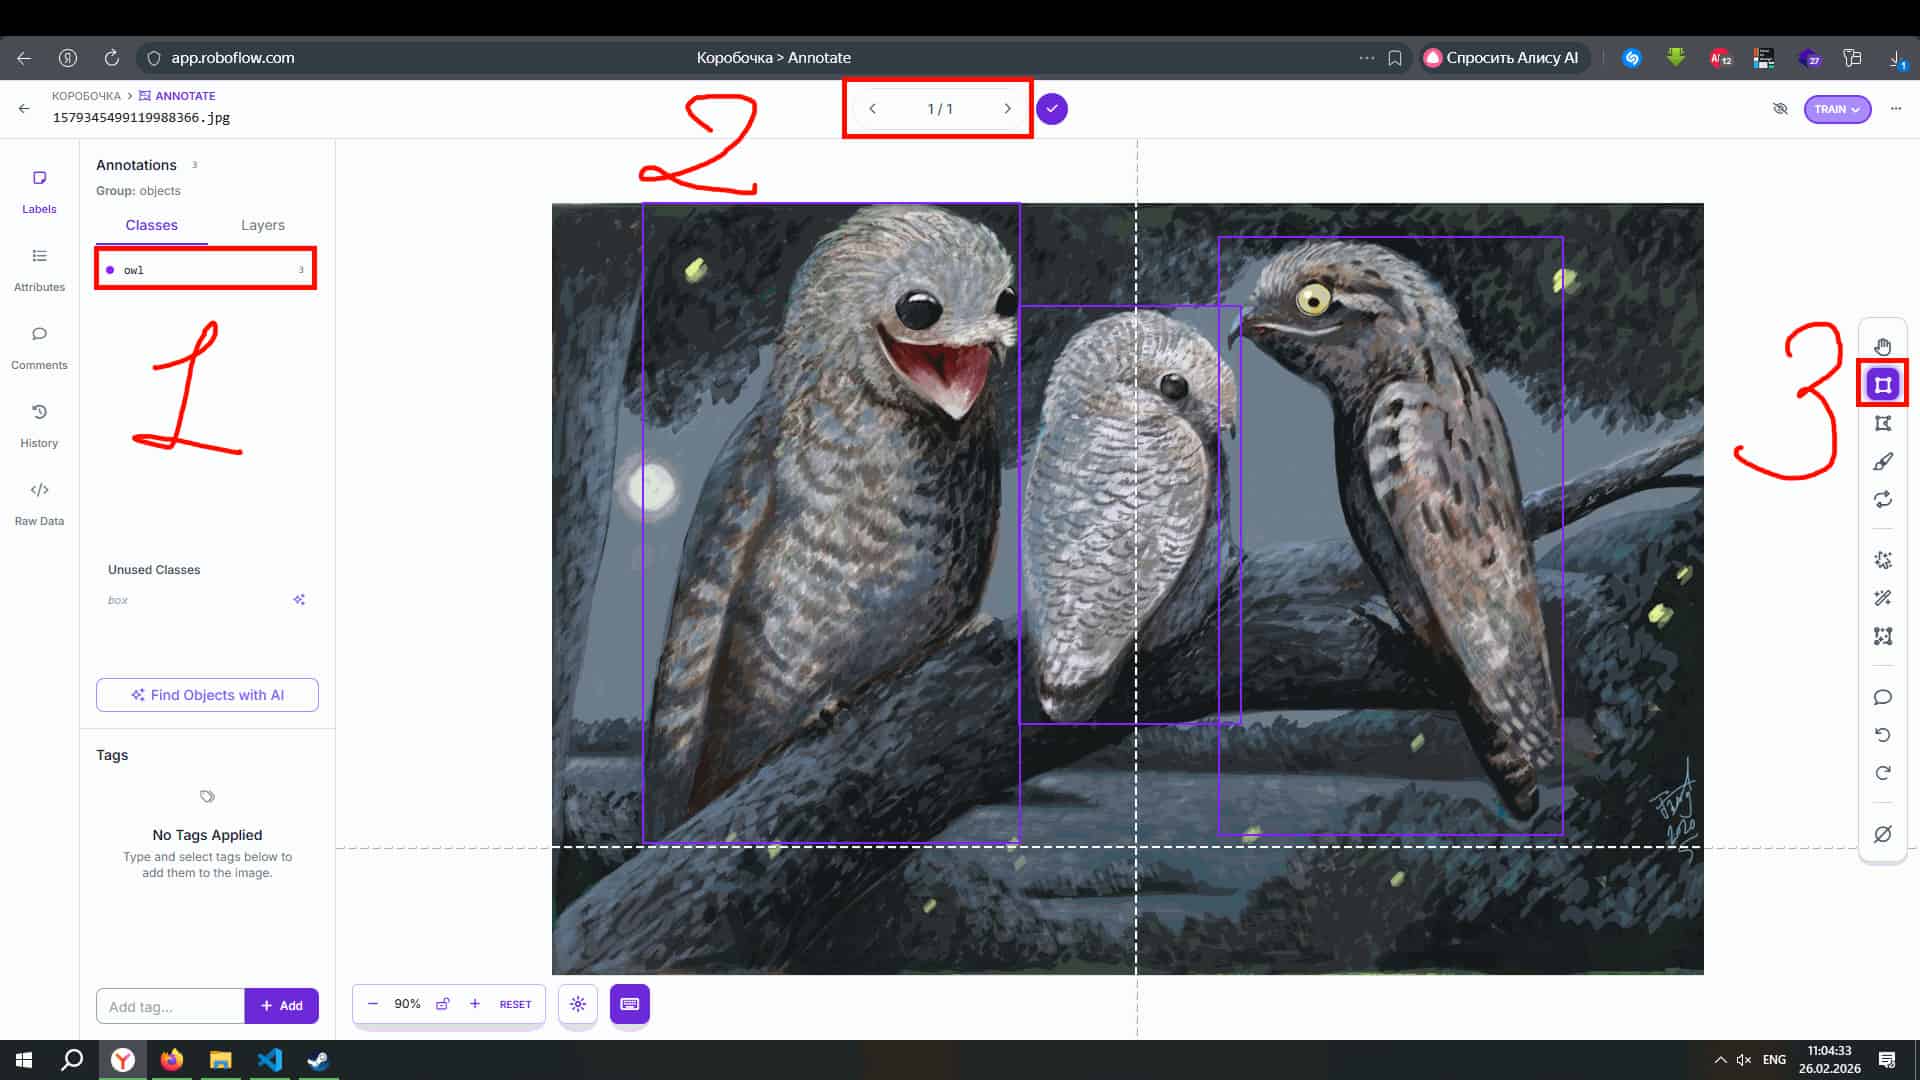Select the sparkle smart select tool
Viewport: 1920px width, 1080px height.
coord(1883,560)
